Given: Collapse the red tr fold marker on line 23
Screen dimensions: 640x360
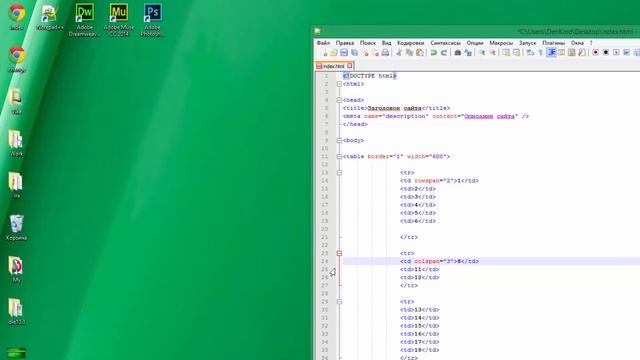Looking at the screenshot, I should click(x=339, y=253).
